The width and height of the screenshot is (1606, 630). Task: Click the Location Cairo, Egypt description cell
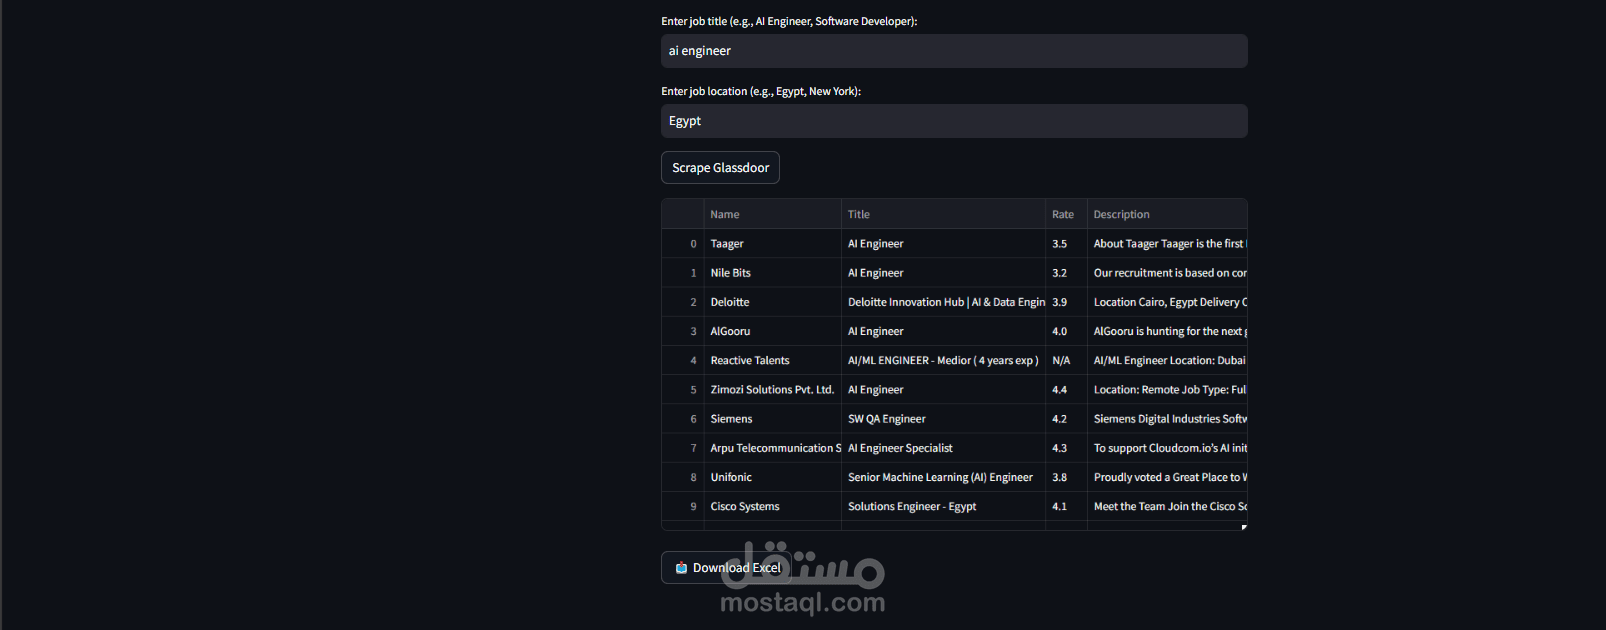tap(1167, 302)
